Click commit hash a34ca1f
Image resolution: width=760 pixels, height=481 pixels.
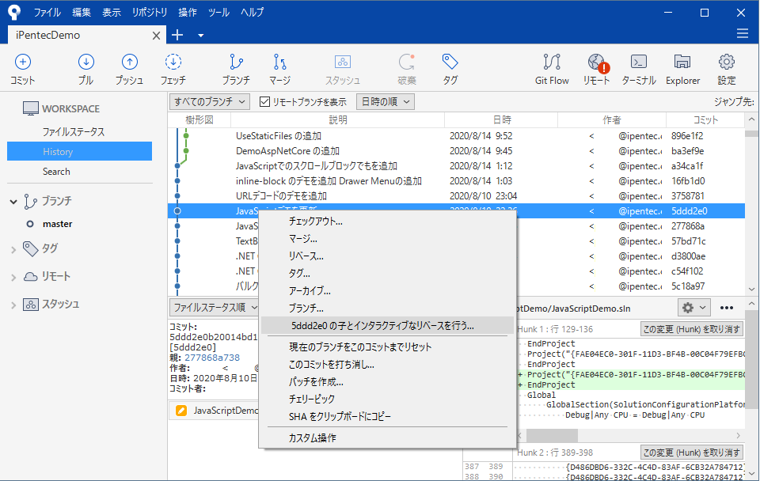point(687,166)
